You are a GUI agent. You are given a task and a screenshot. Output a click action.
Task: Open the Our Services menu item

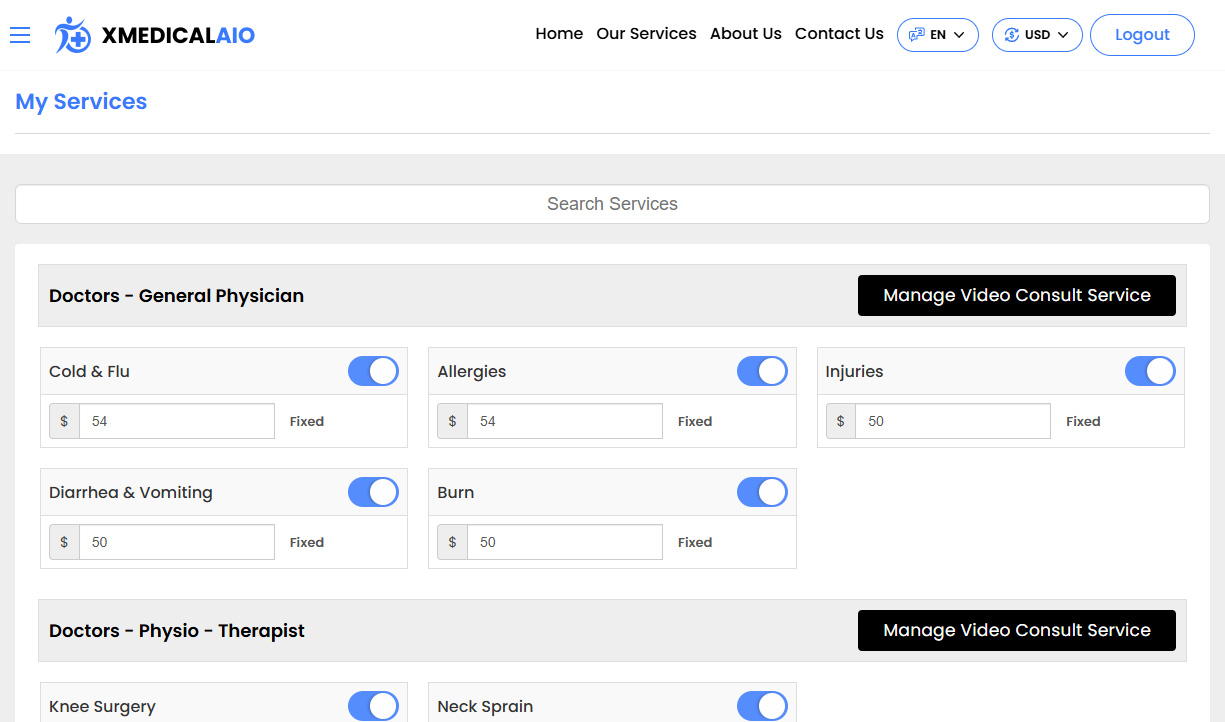[x=646, y=34]
